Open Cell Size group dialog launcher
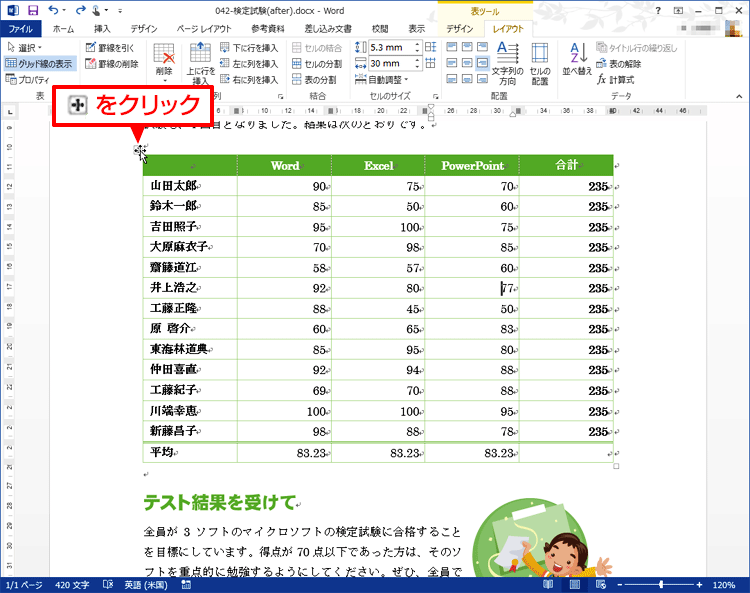The image size is (750, 593). (436, 96)
